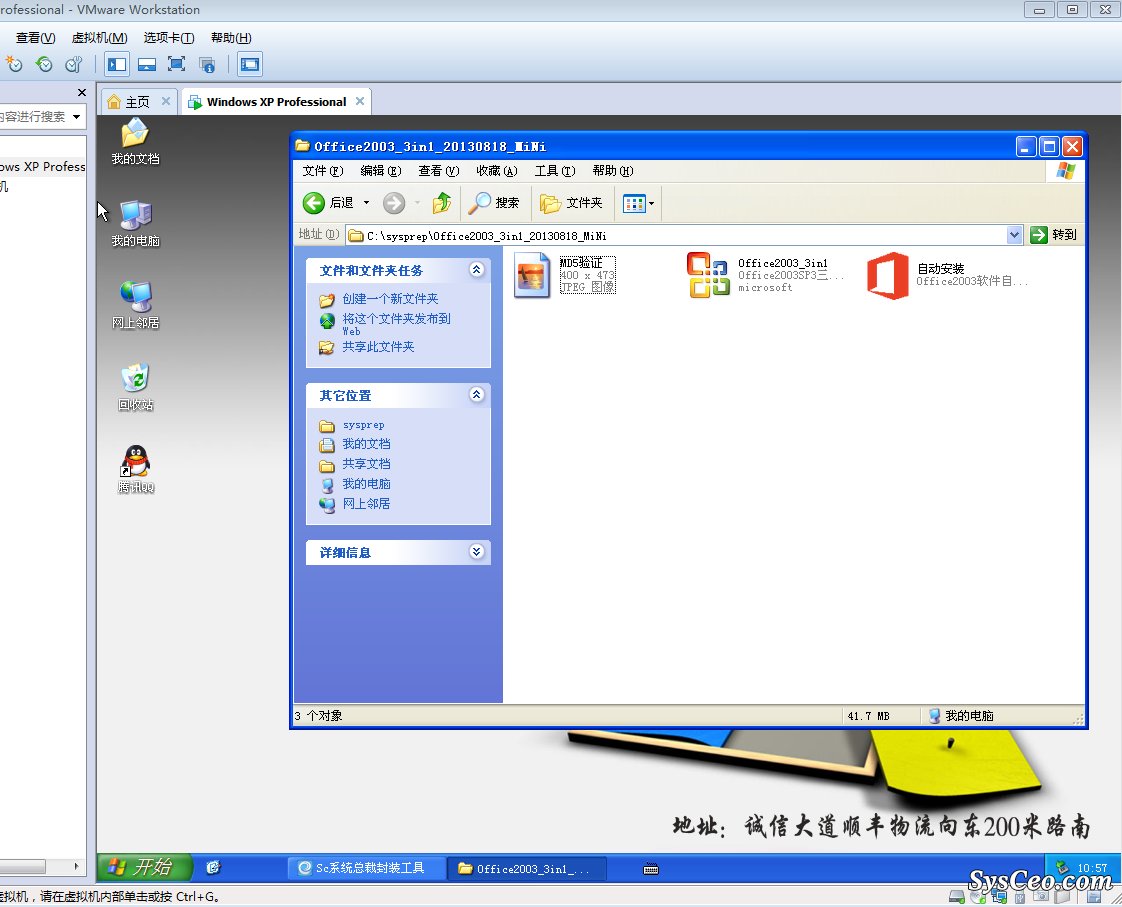
Task: Close the Windows XP Professional tab
Action: [x=360, y=102]
